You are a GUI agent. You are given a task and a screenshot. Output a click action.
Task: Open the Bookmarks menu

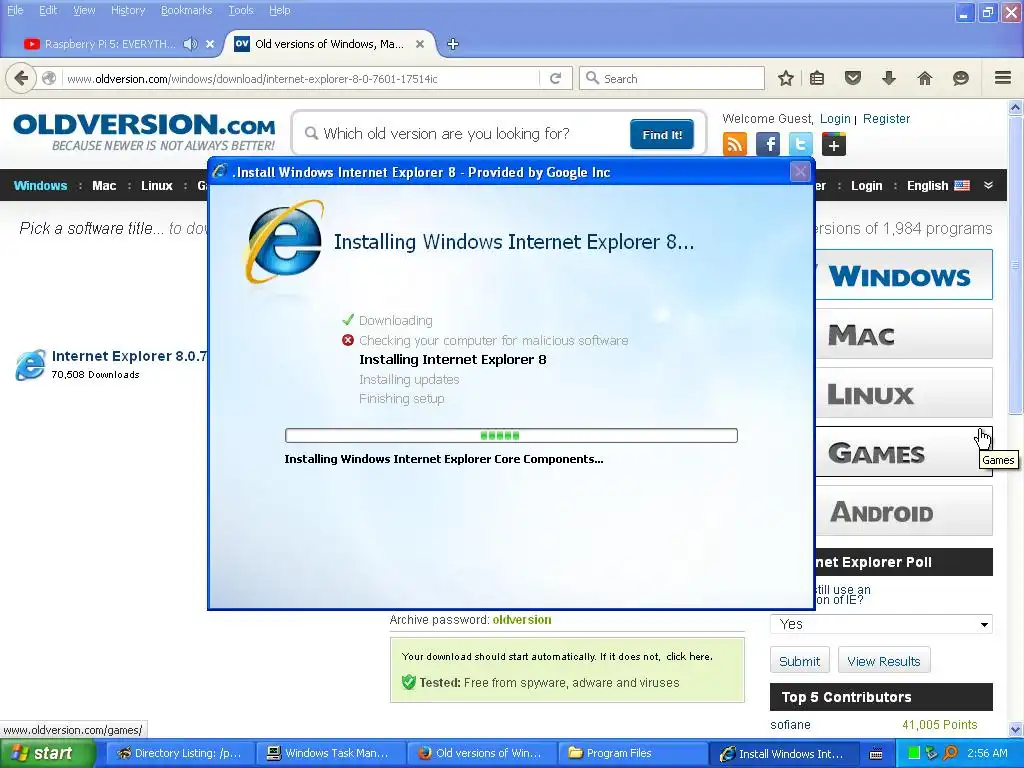(187, 10)
